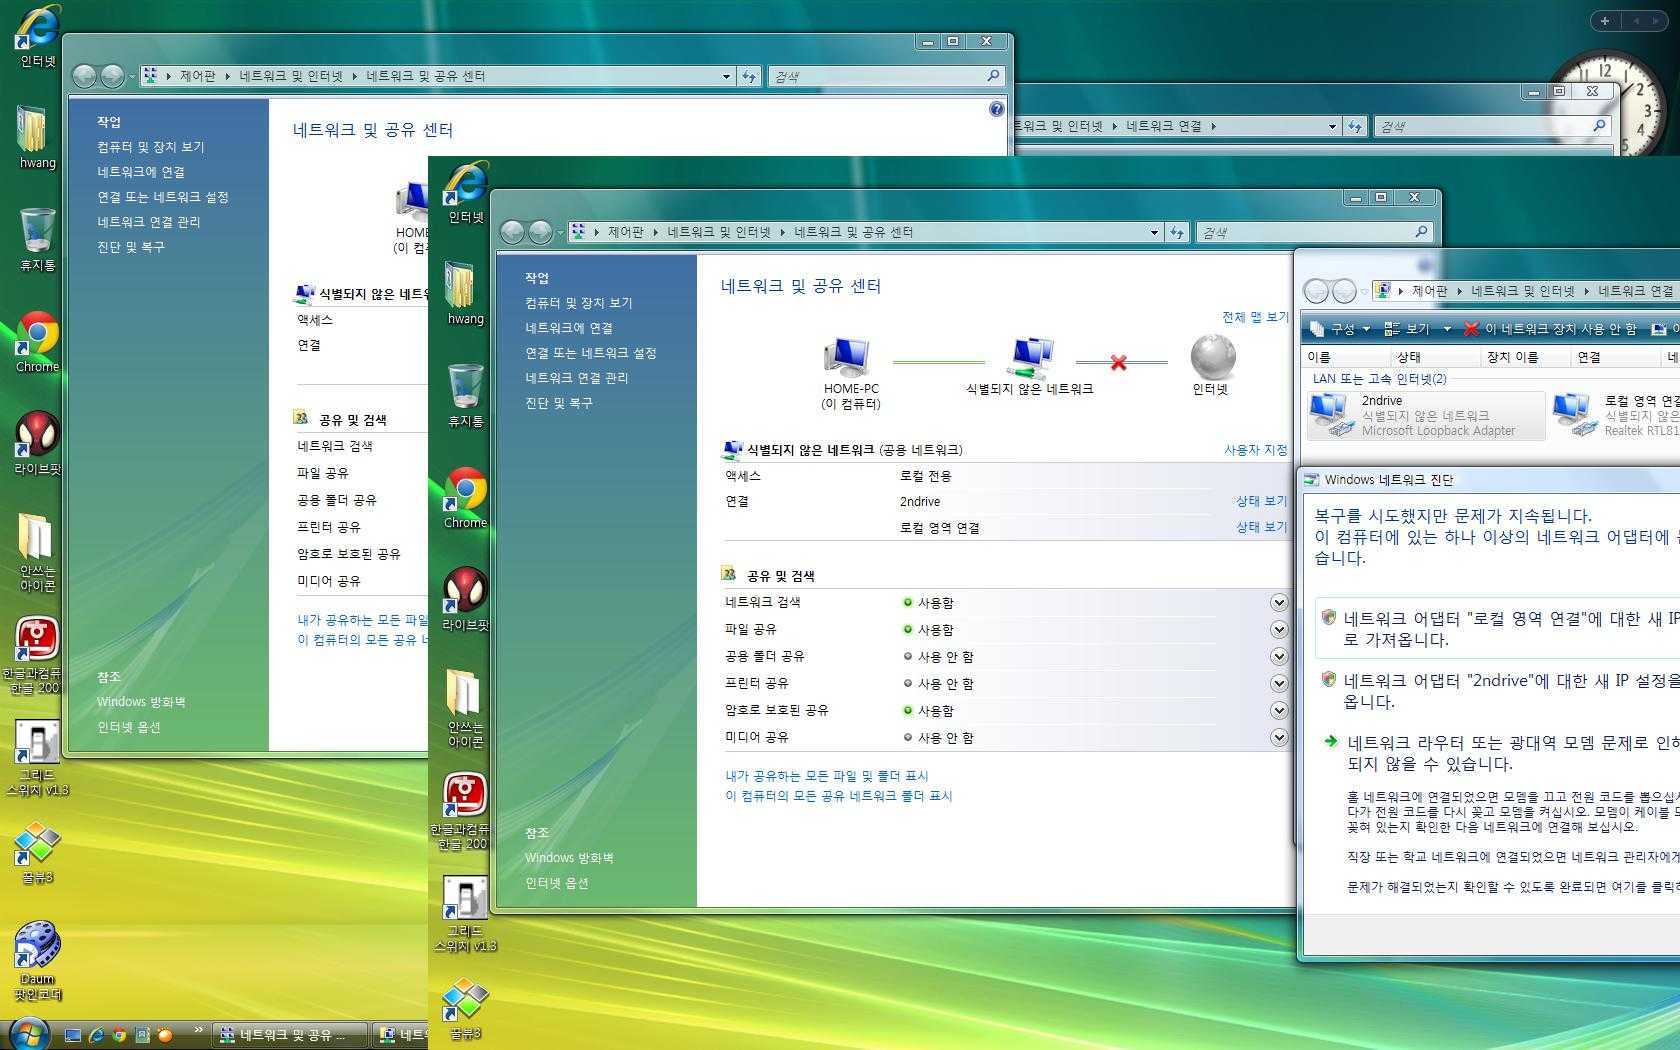Launch Chrome from the quick launch bar
The height and width of the screenshot is (1050, 1680).
[120, 1035]
